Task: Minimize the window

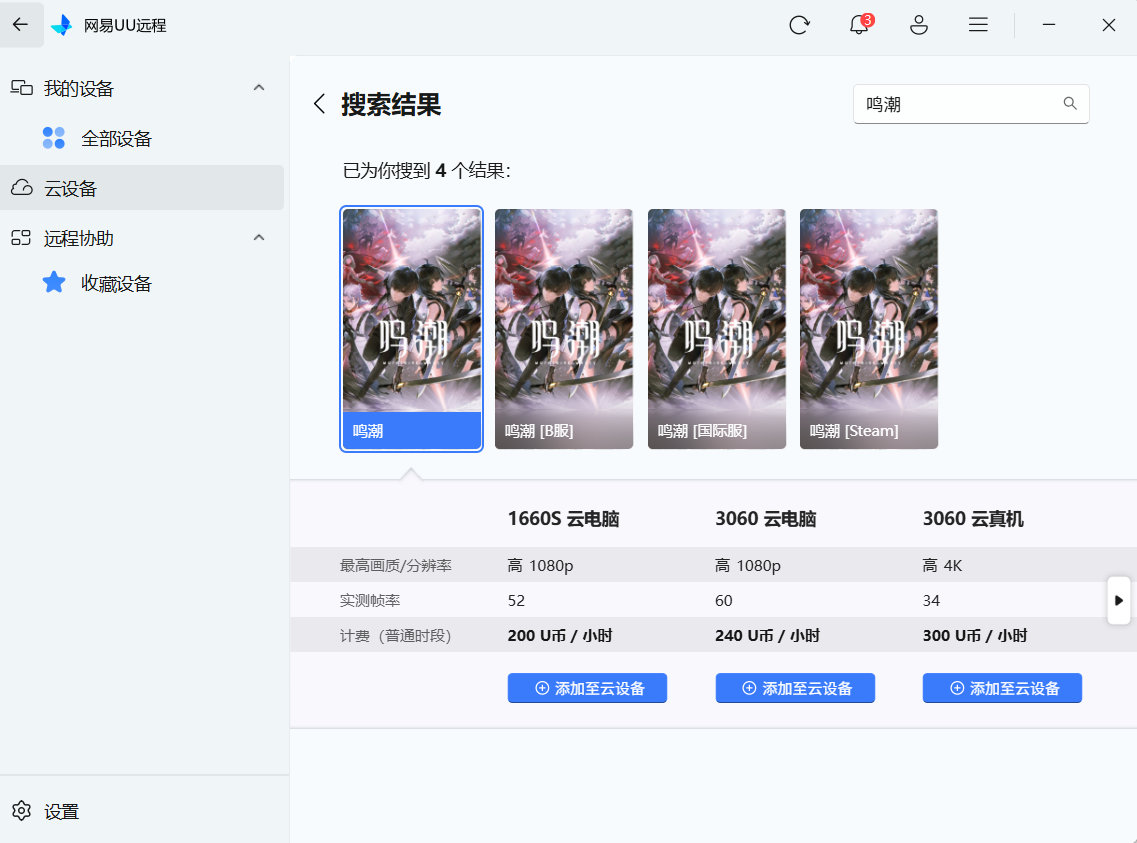Action: tap(1049, 25)
